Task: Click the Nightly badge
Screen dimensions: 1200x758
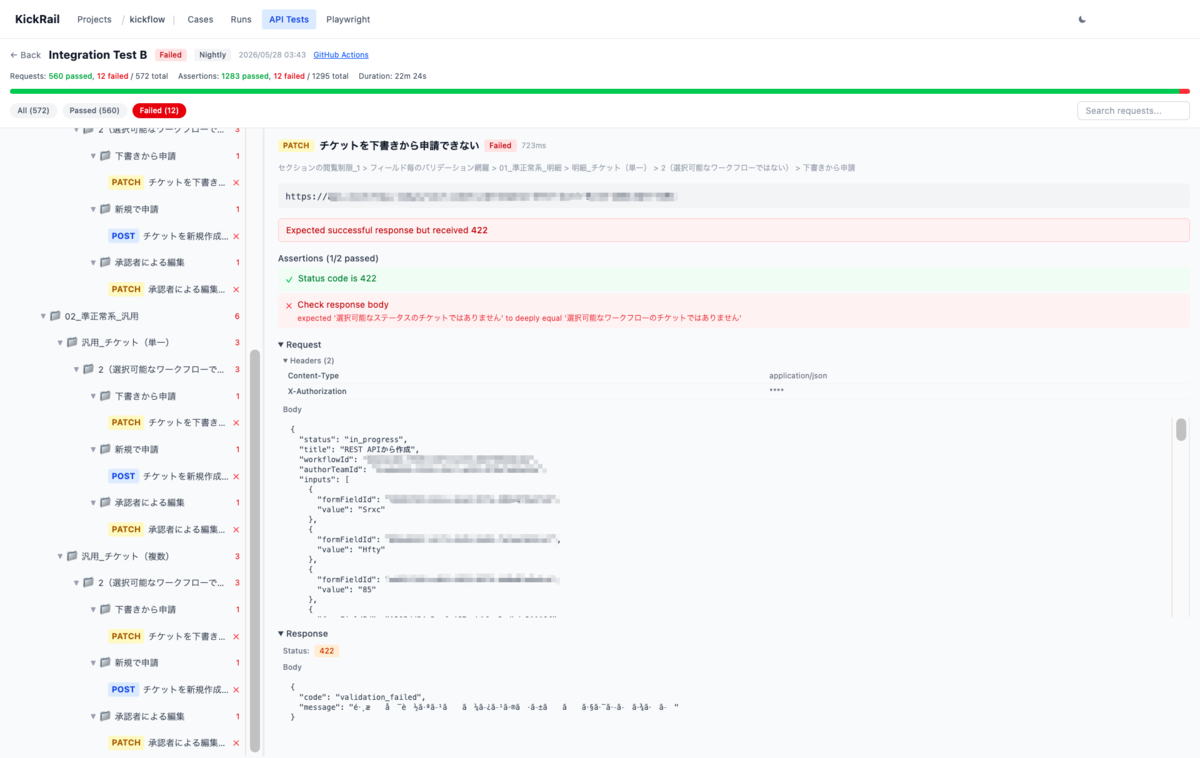Action: point(212,55)
